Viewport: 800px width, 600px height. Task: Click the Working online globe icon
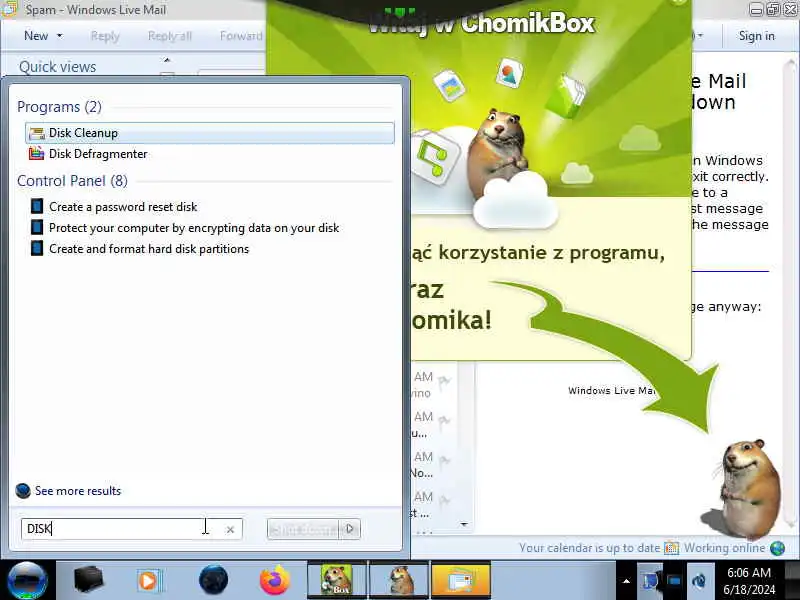(x=778, y=548)
